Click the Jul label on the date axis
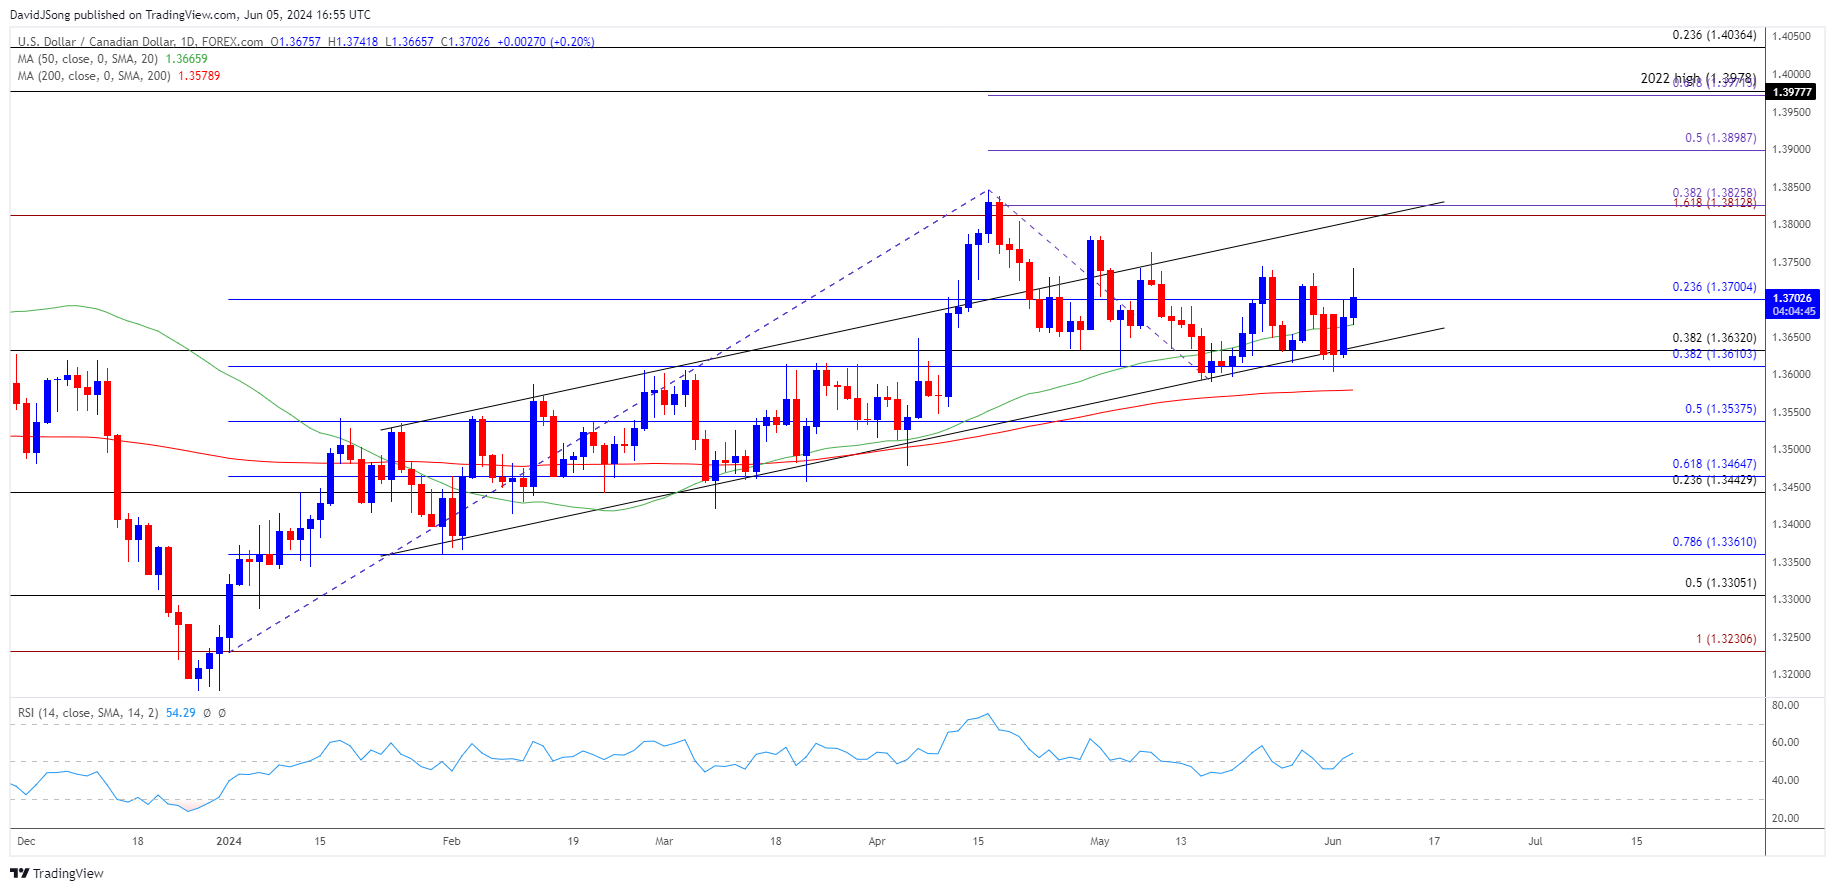This screenshot has width=1835, height=891. click(x=1535, y=841)
